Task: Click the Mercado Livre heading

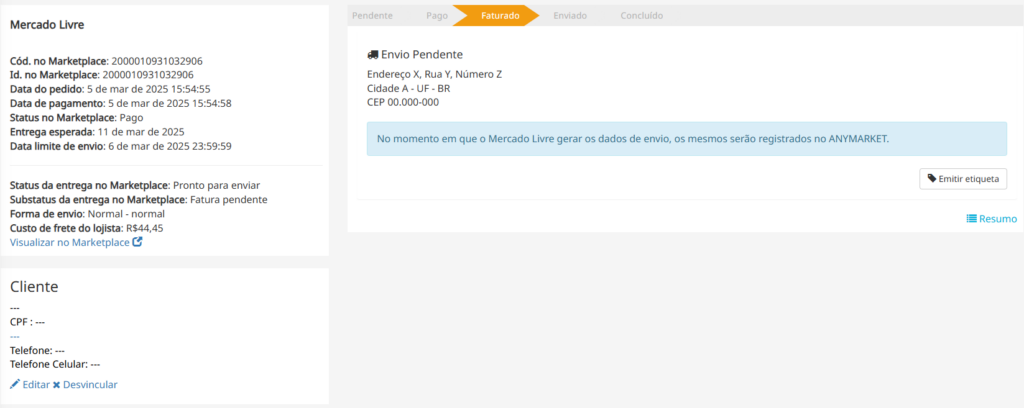Action: click(47, 25)
